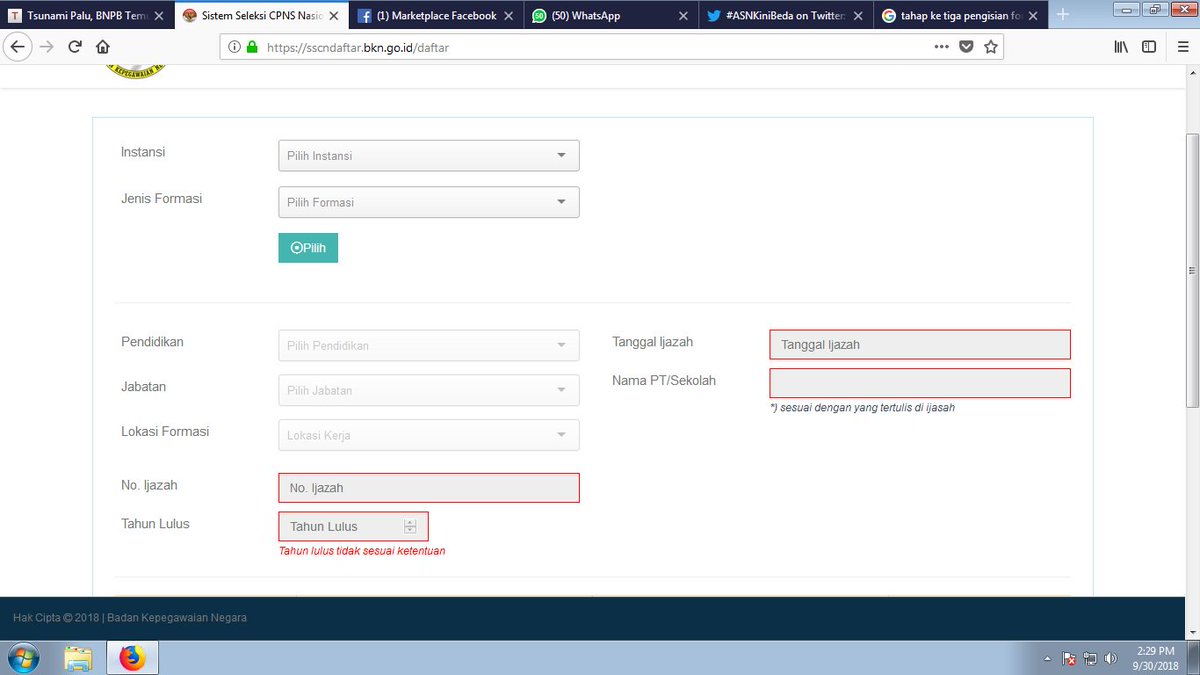Image resolution: width=1200 pixels, height=675 pixels.
Task: Click the scrollbar down arrow
Action: point(1191,631)
